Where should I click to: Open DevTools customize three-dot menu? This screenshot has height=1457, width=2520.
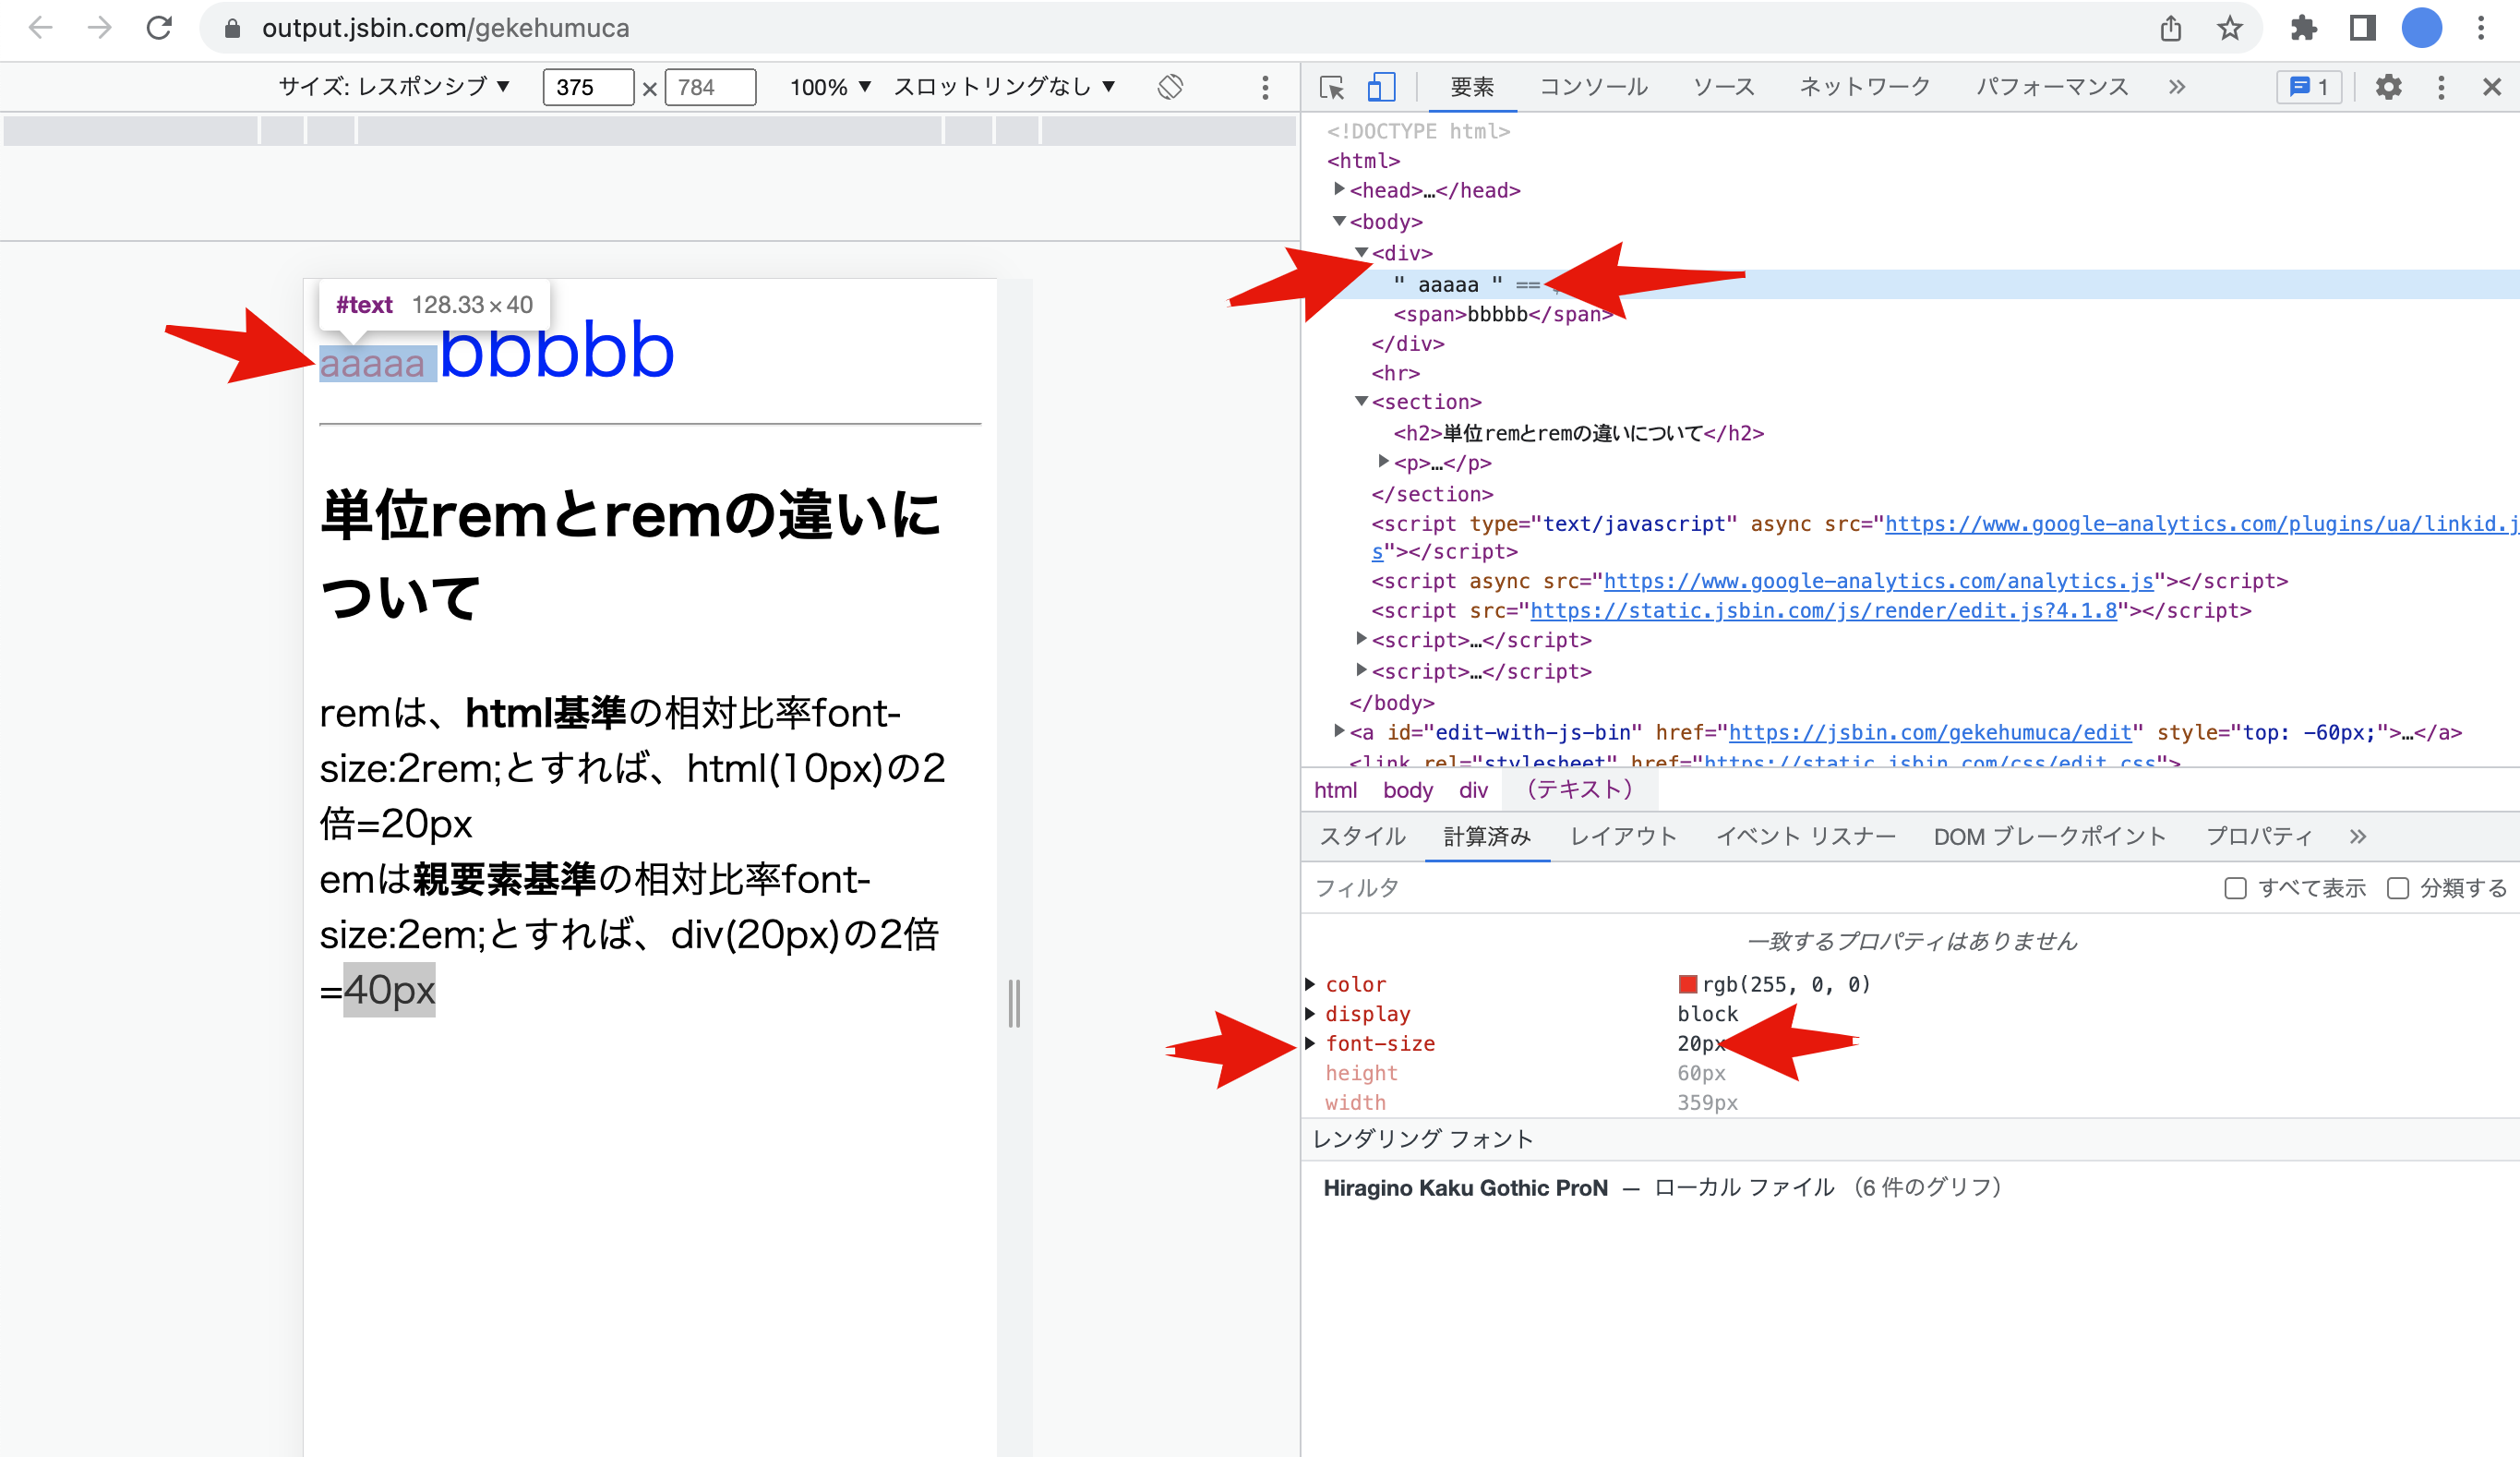(x=2441, y=87)
